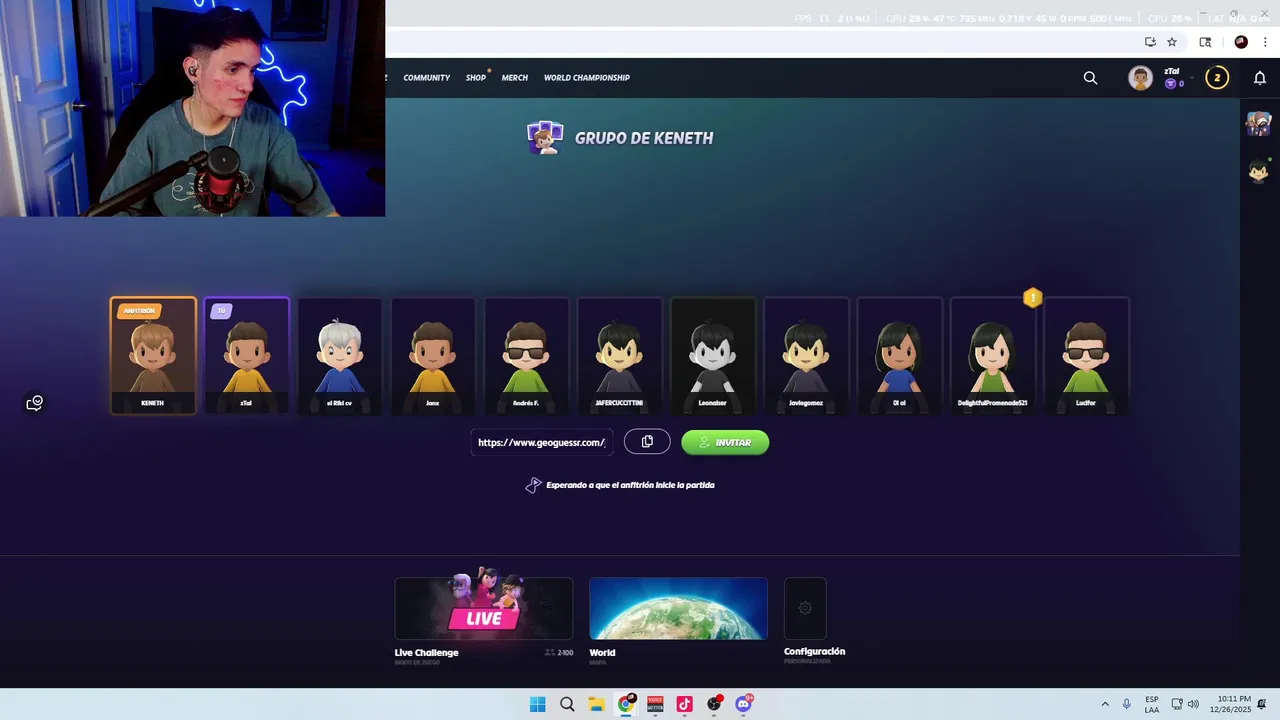1280x720 pixels.
Task: Click the Tú badge on zTal card
Action: [x=222, y=311]
